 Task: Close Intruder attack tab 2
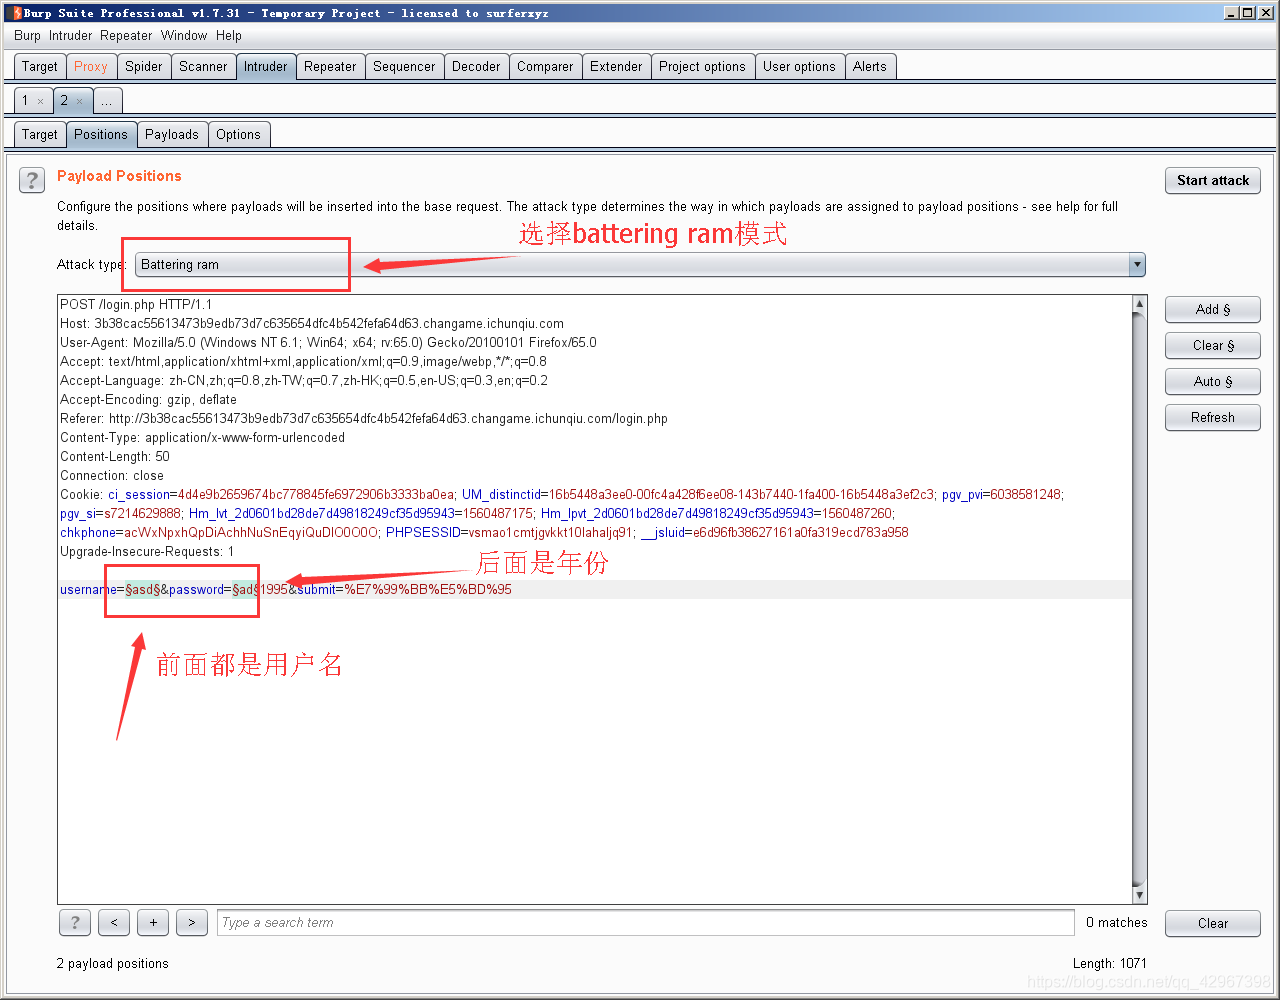[80, 101]
